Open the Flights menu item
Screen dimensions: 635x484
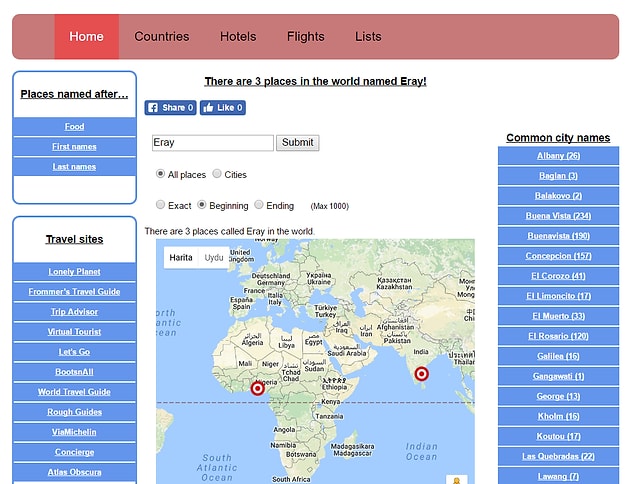point(306,36)
